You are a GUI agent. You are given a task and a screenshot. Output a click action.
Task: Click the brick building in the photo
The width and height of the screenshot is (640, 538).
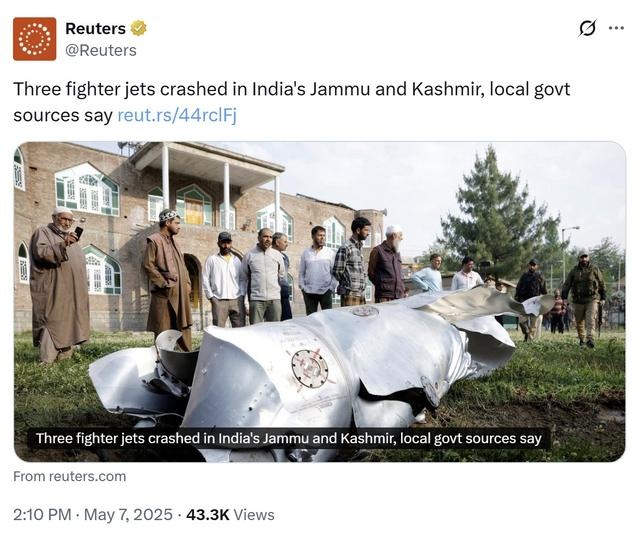(x=184, y=229)
